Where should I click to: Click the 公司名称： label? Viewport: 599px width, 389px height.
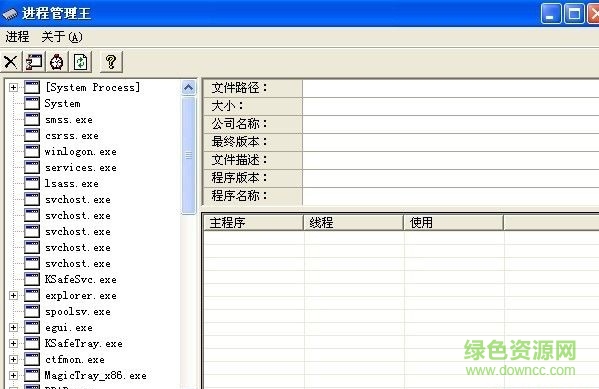pyautogui.click(x=240, y=124)
